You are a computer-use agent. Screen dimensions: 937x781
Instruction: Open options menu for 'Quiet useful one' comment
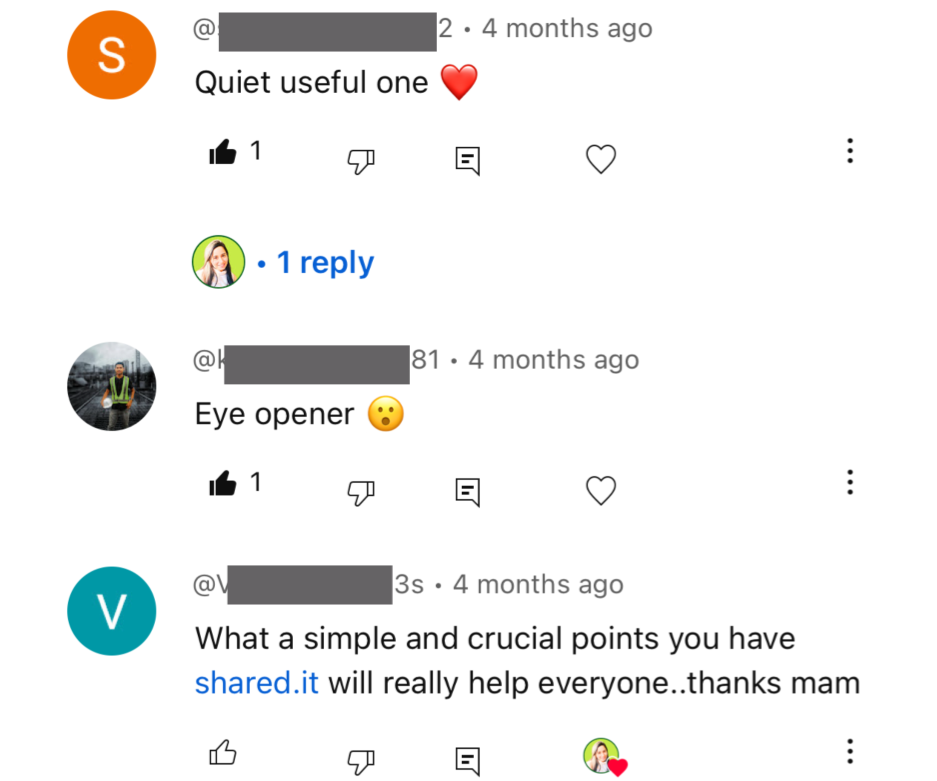pos(849,152)
